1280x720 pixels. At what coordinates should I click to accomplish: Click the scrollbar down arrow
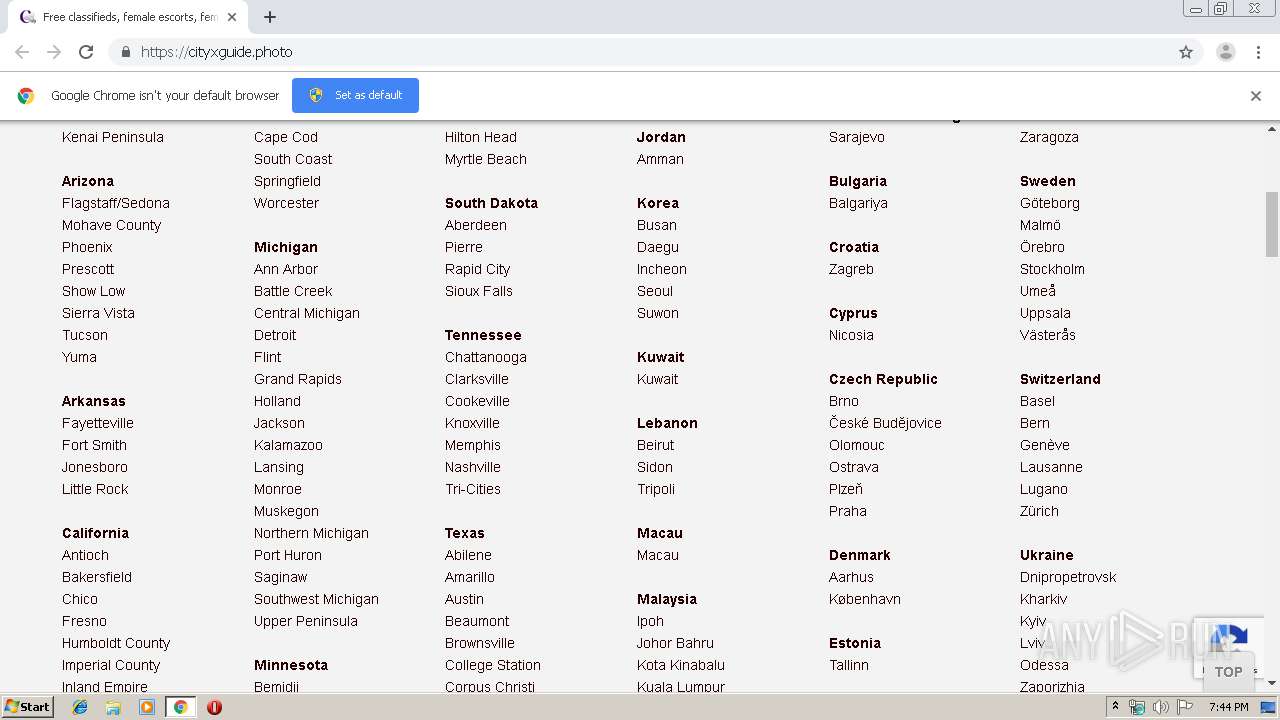[x=1272, y=683]
